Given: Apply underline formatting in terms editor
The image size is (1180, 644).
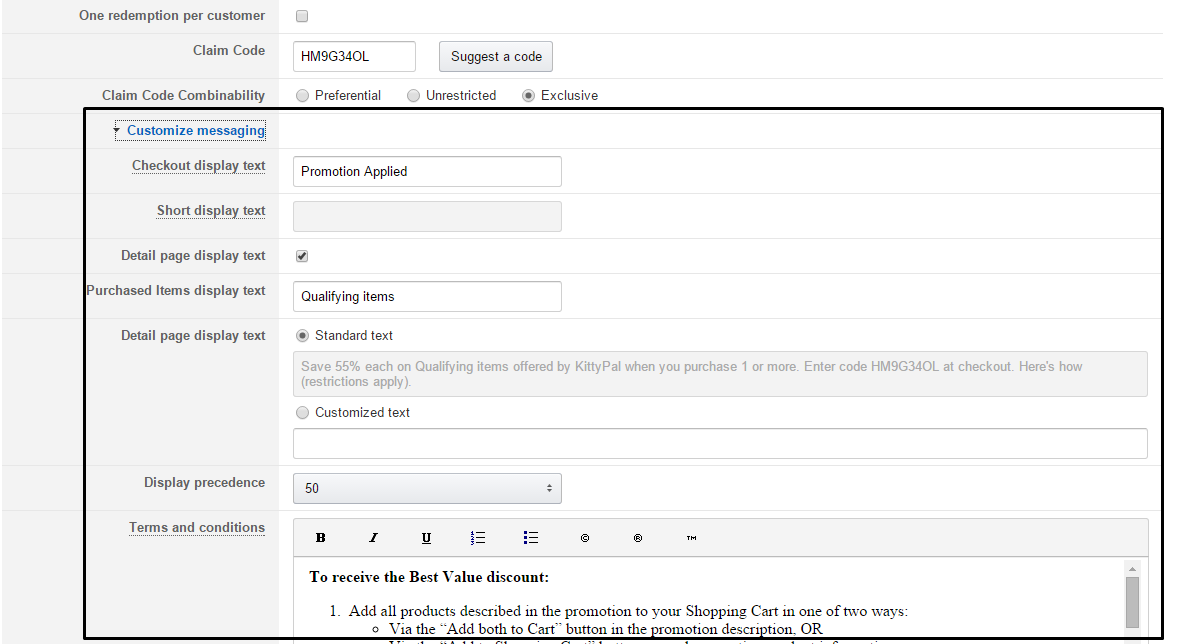Looking at the screenshot, I should pyautogui.click(x=426, y=538).
